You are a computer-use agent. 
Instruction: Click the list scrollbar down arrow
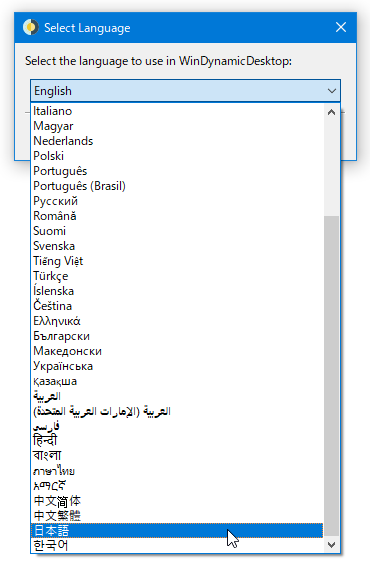(331, 544)
